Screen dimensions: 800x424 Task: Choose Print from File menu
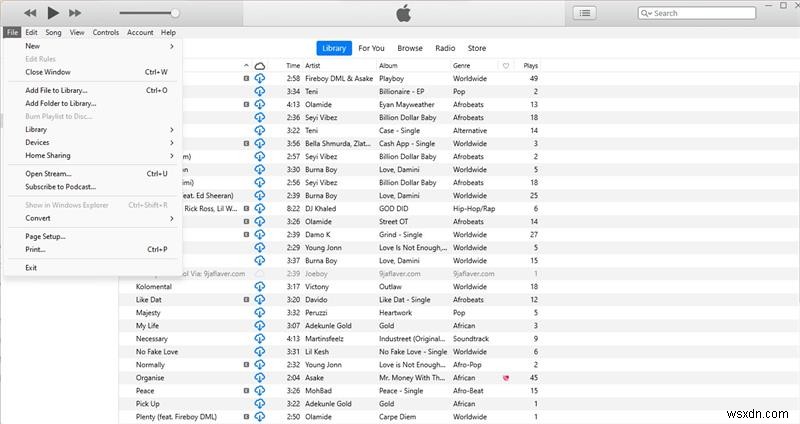tap(93, 250)
